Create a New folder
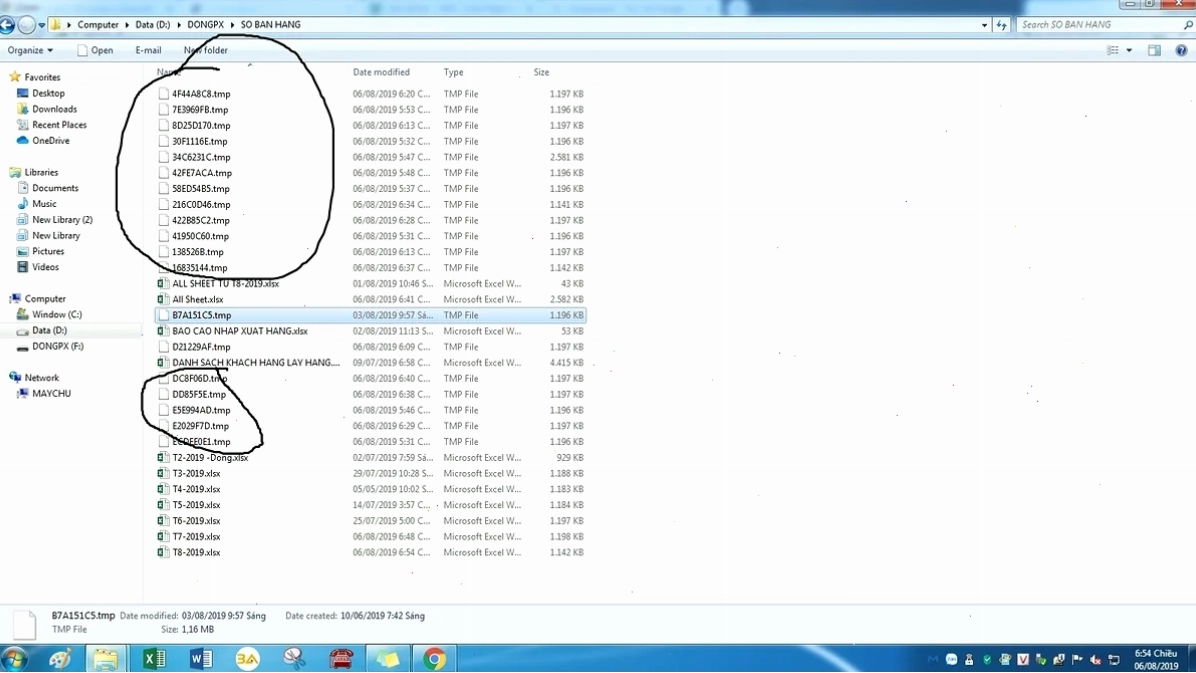The width and height of the screenshot is (1196, 673). click(205, 50)
